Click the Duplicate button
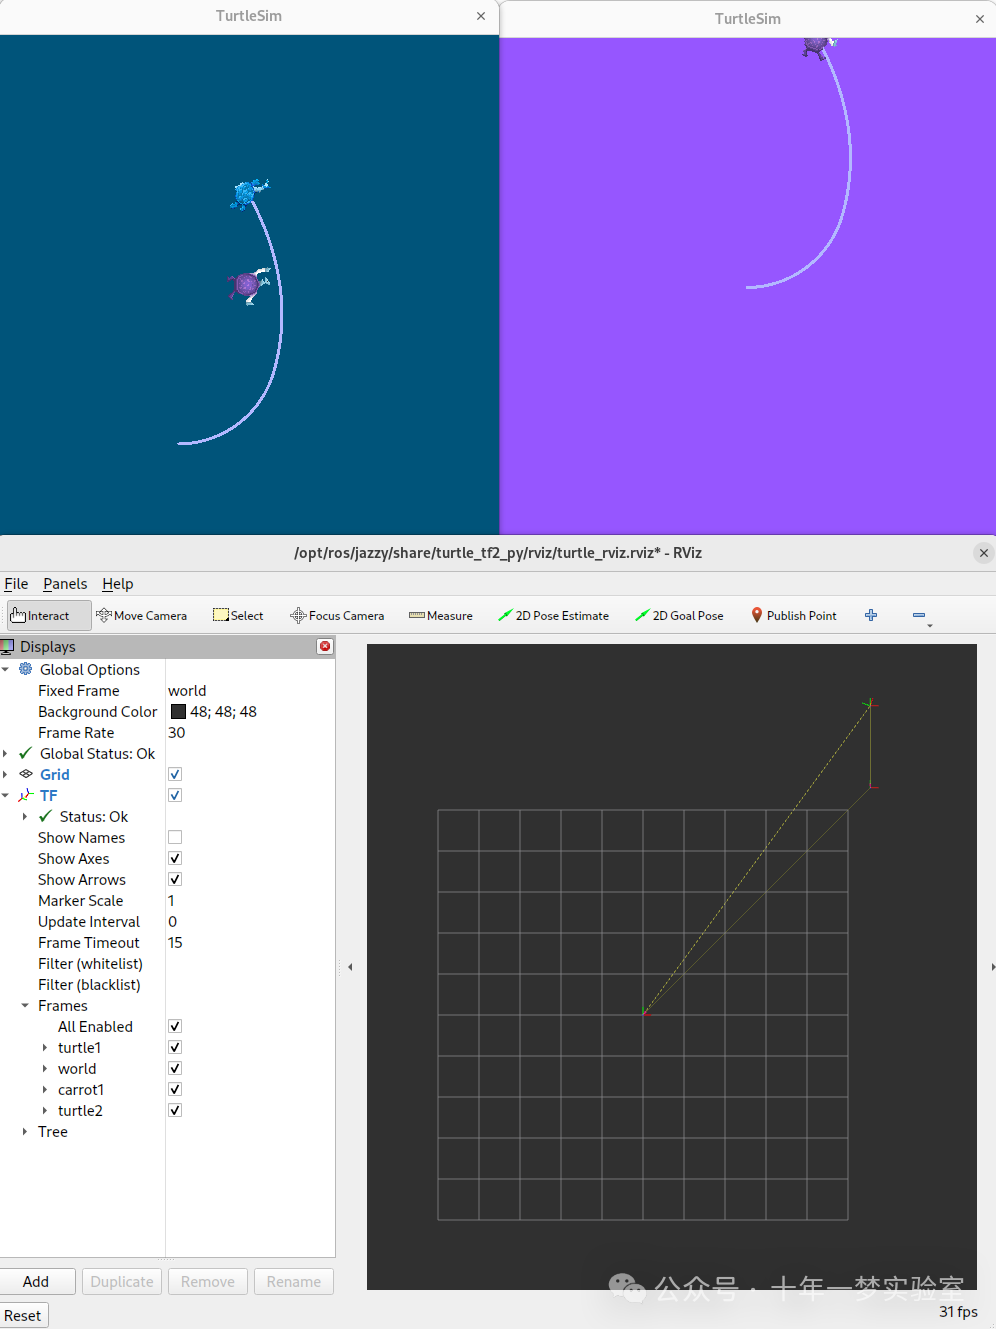The height and width of the screenshot is (1329, 996). coord(122,1281)
